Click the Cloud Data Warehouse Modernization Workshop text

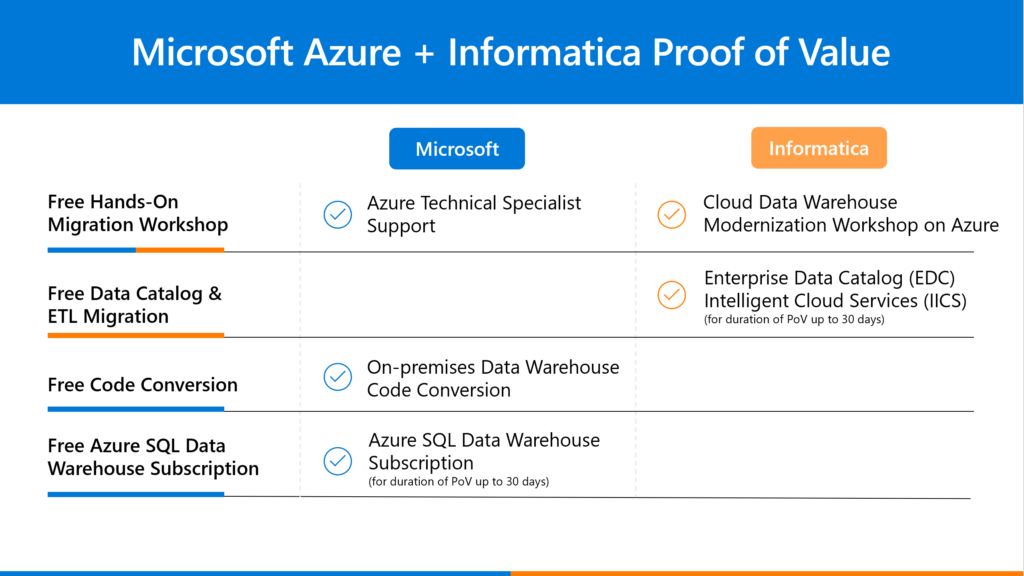pos(850,214)
